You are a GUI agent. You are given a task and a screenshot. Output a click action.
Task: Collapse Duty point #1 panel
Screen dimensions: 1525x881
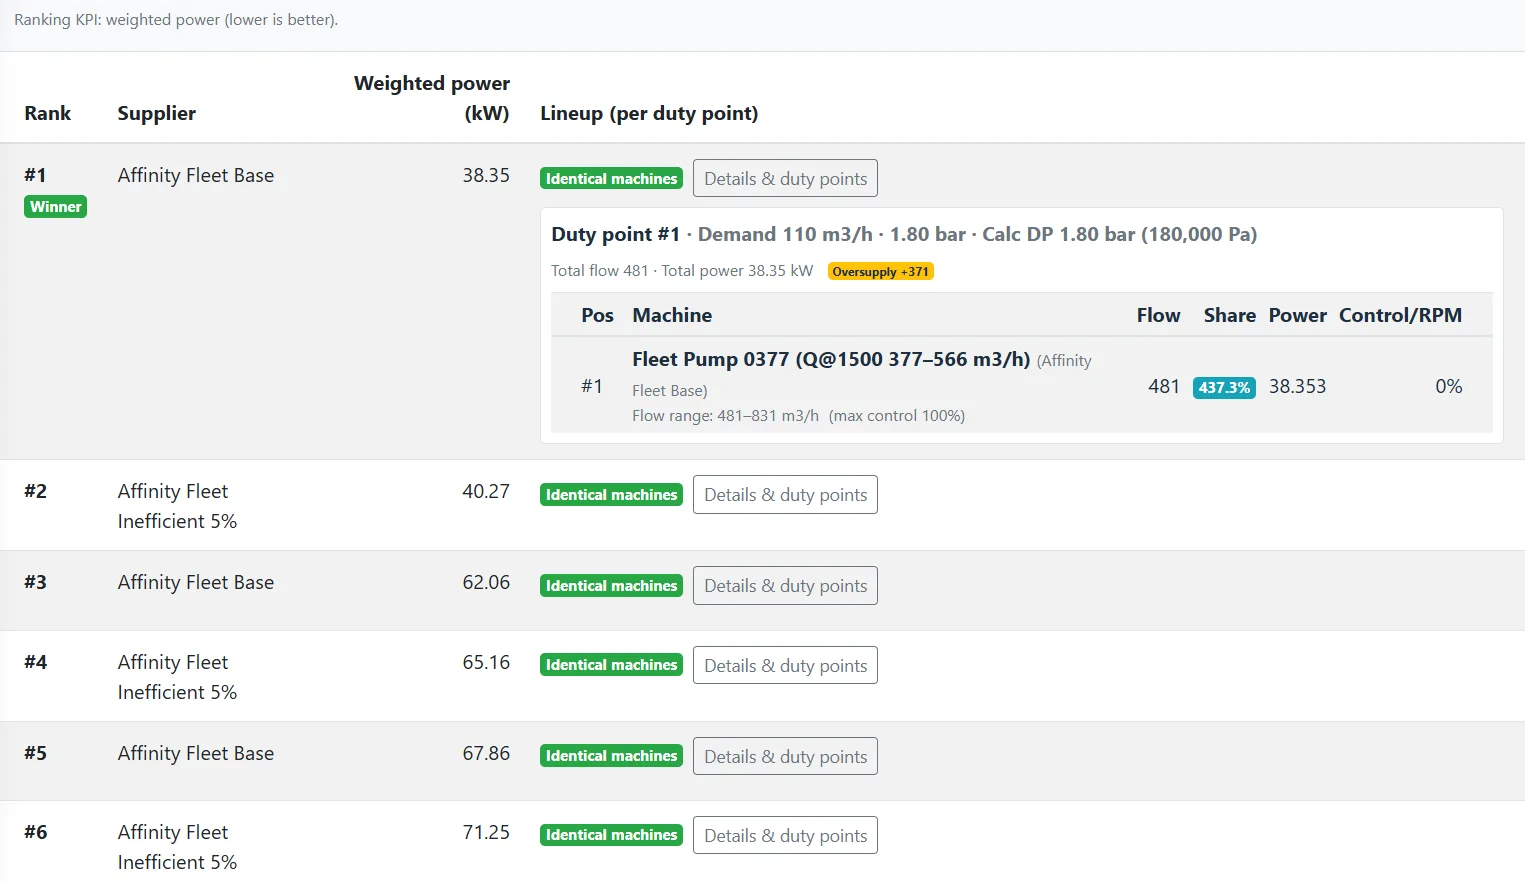[615, 233]
